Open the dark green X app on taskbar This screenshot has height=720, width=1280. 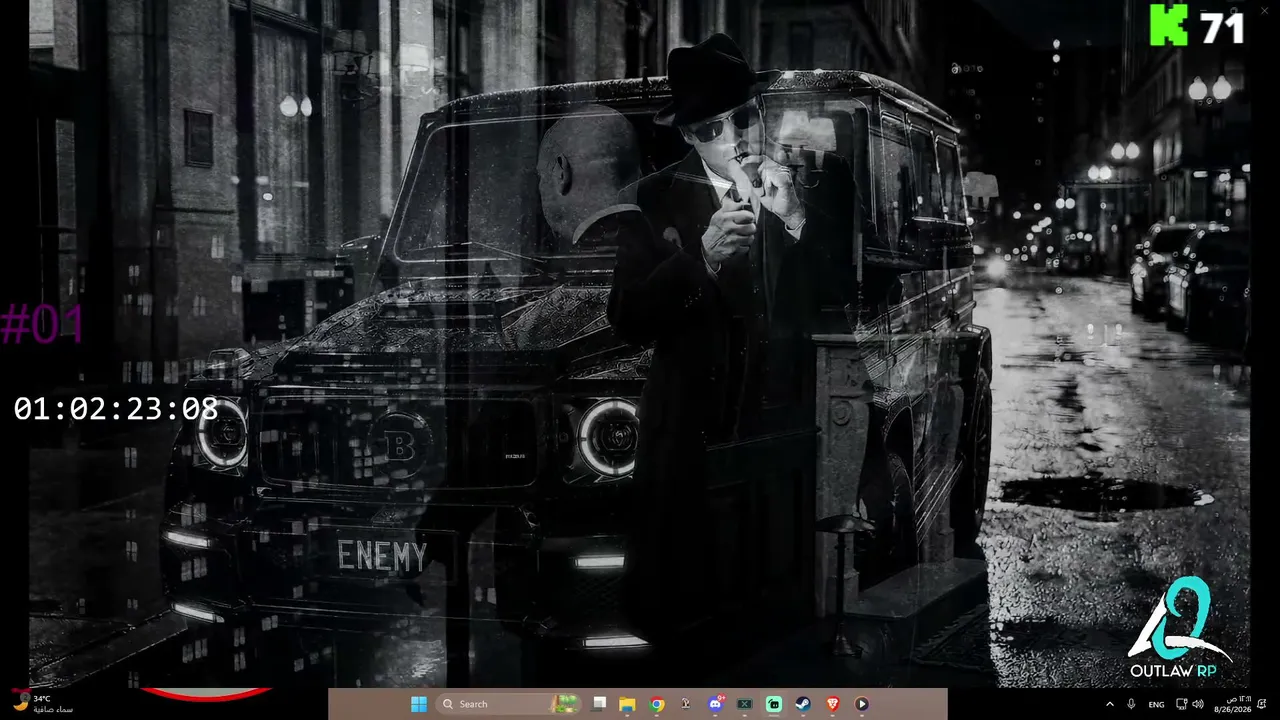[745, 704]
